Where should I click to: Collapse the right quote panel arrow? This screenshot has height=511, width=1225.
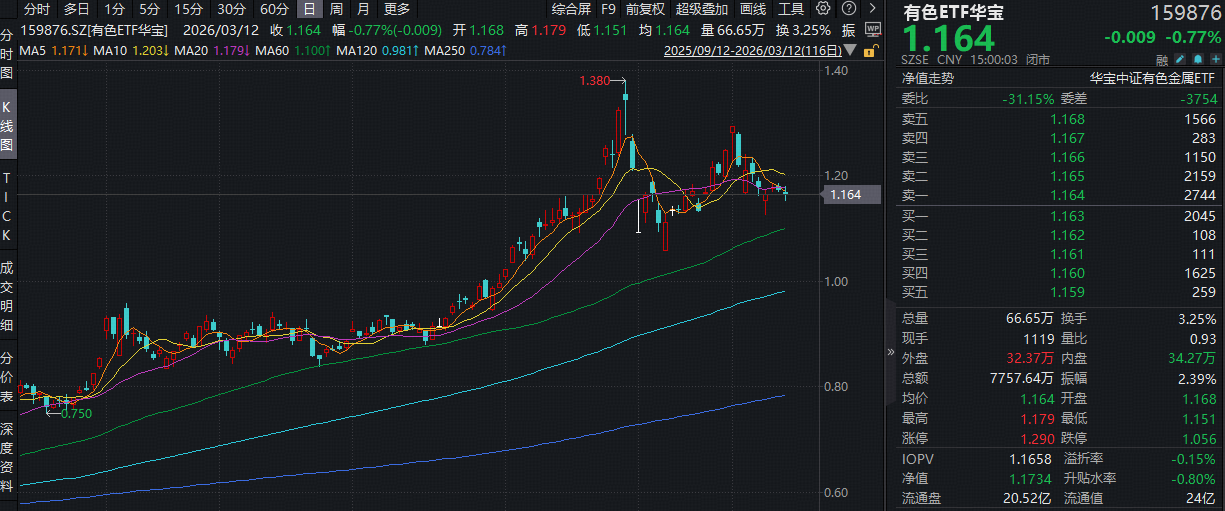tap(890, 352)
